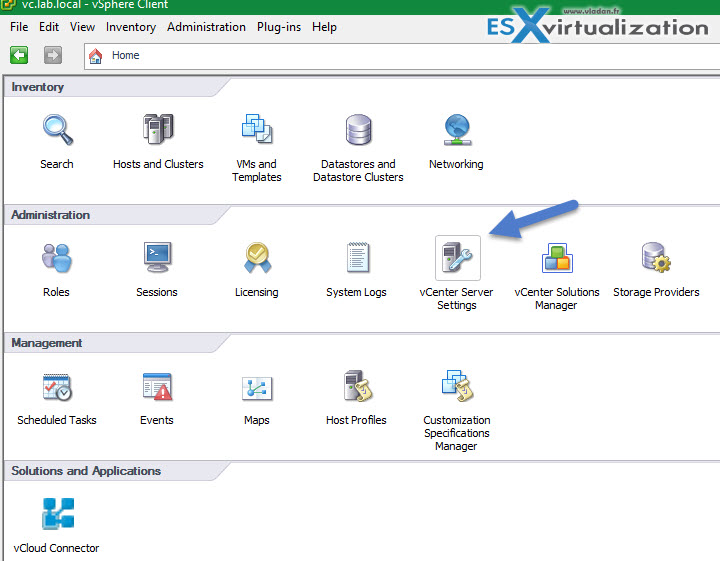Open Hosts and Clusters view

click(x=158, y=129)
